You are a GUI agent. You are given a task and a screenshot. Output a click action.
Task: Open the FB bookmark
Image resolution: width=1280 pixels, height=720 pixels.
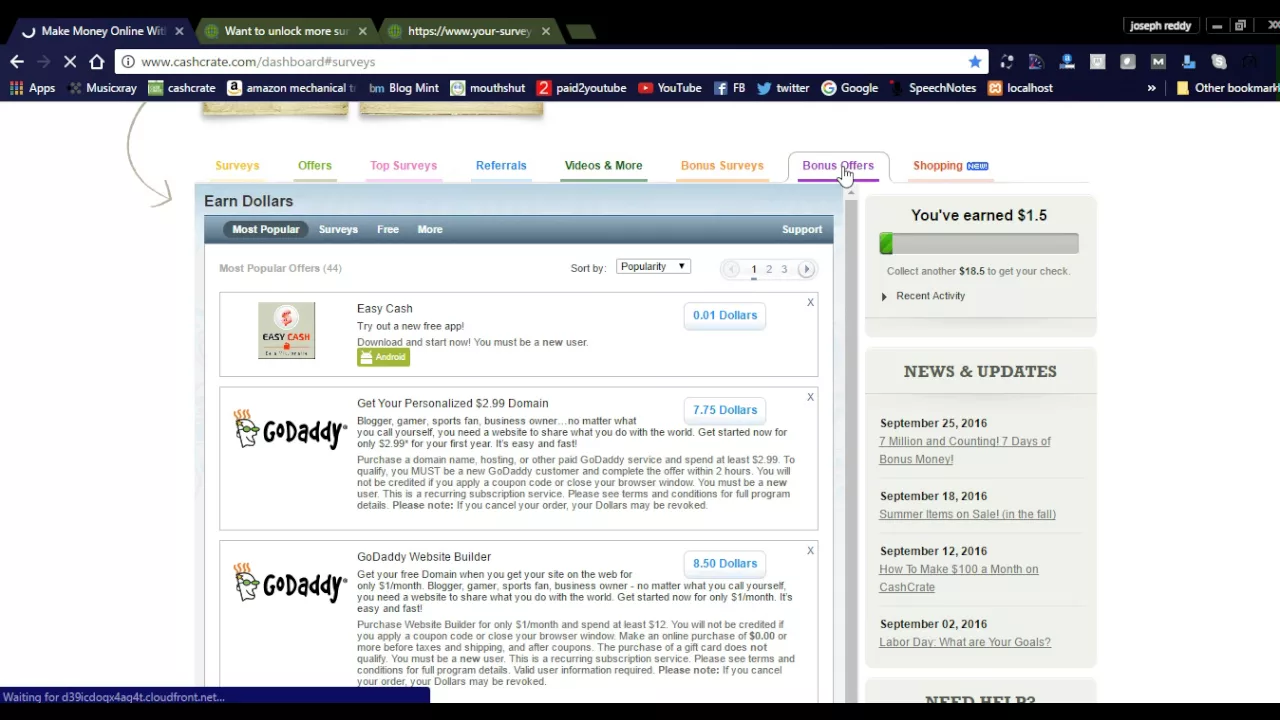[729, 88]
